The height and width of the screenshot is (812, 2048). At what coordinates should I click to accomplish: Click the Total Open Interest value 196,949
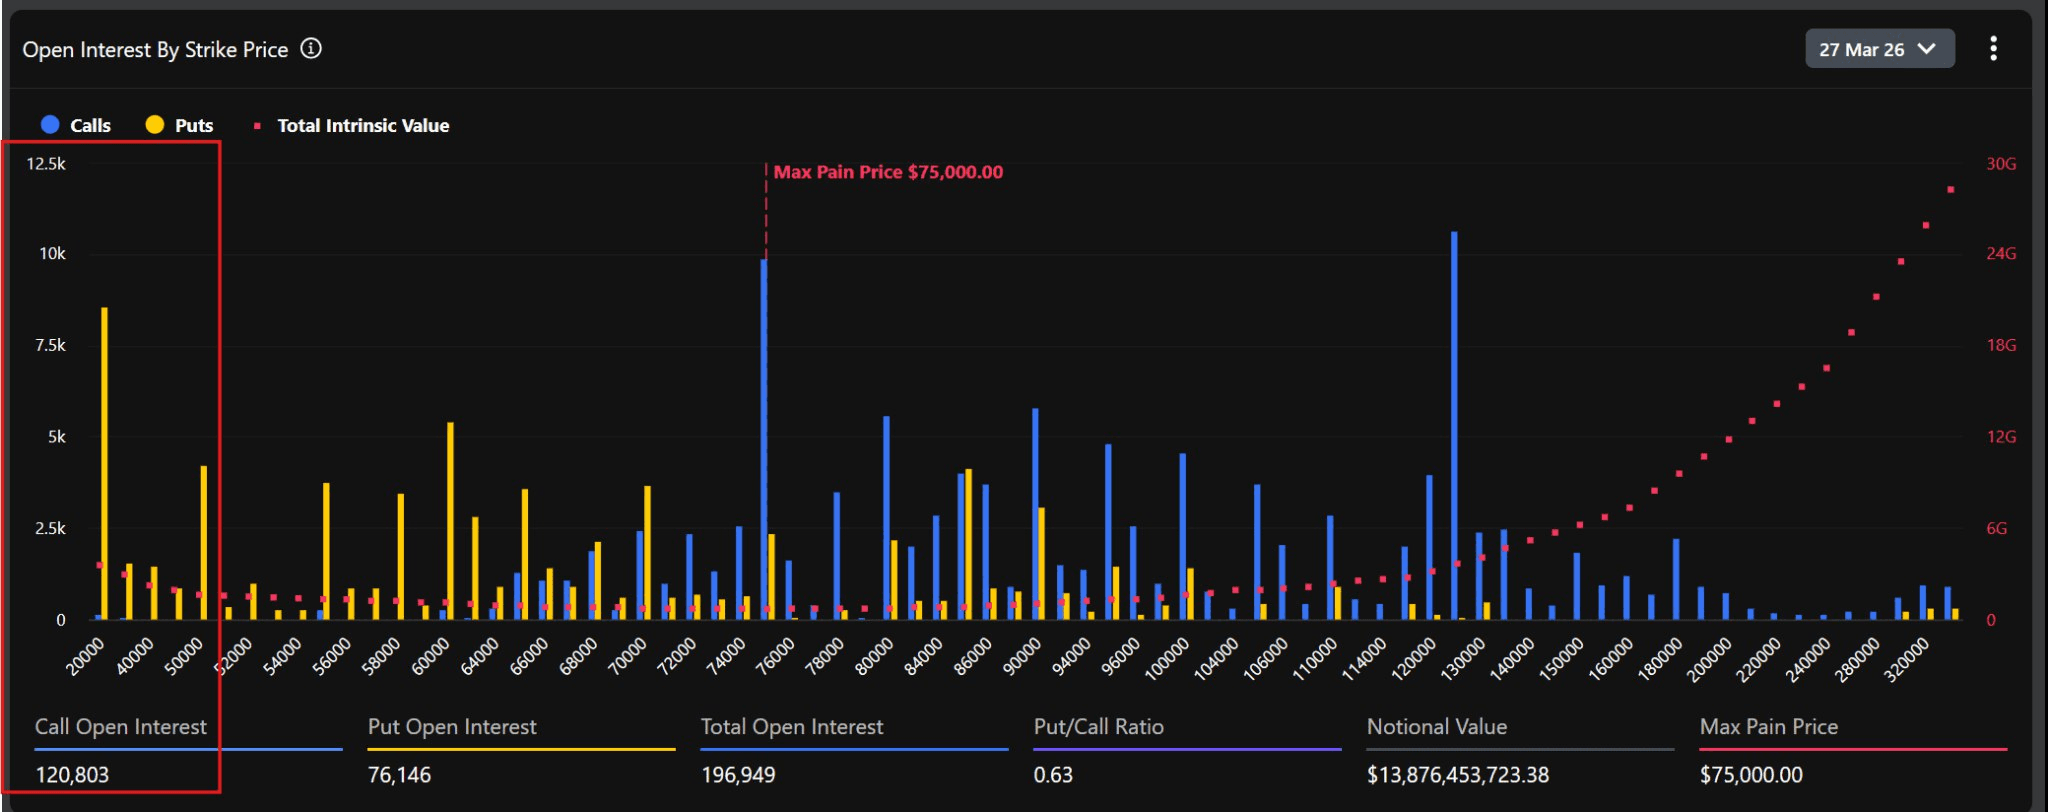click(738, 775)
